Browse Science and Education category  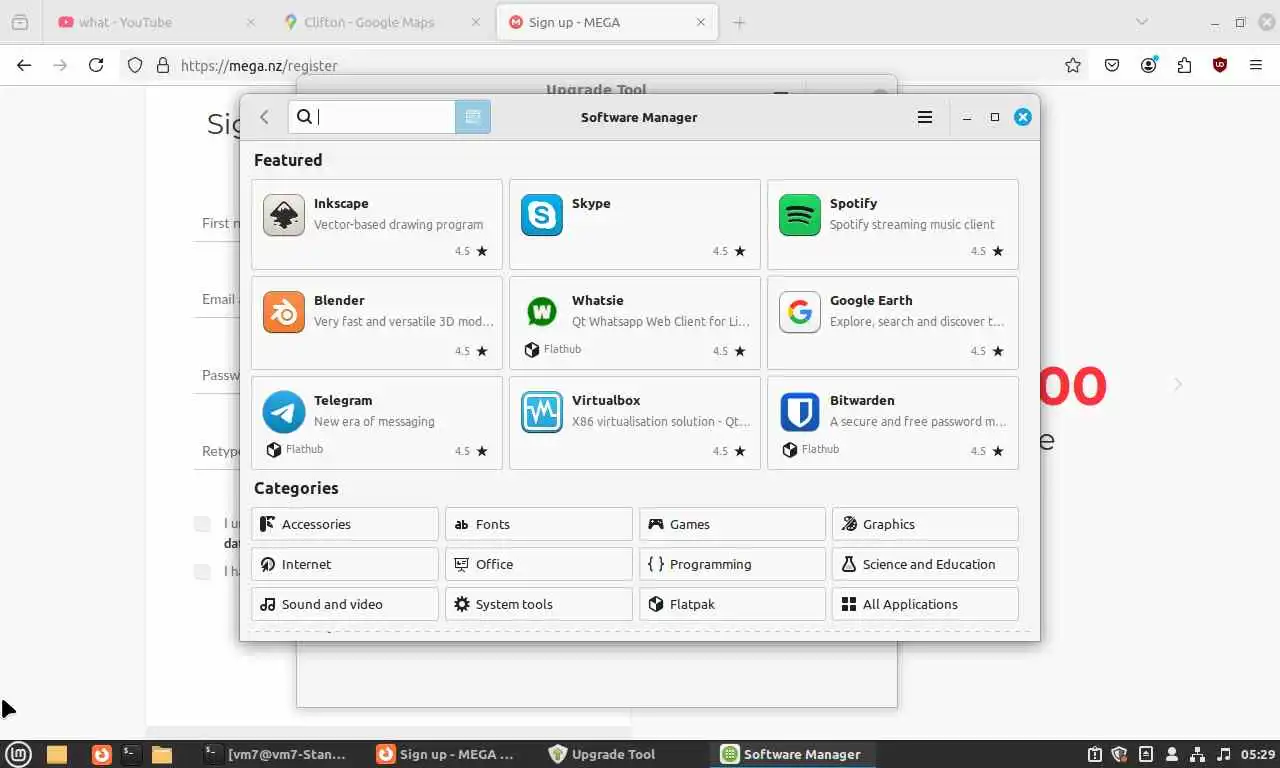(x=925, y=564)
